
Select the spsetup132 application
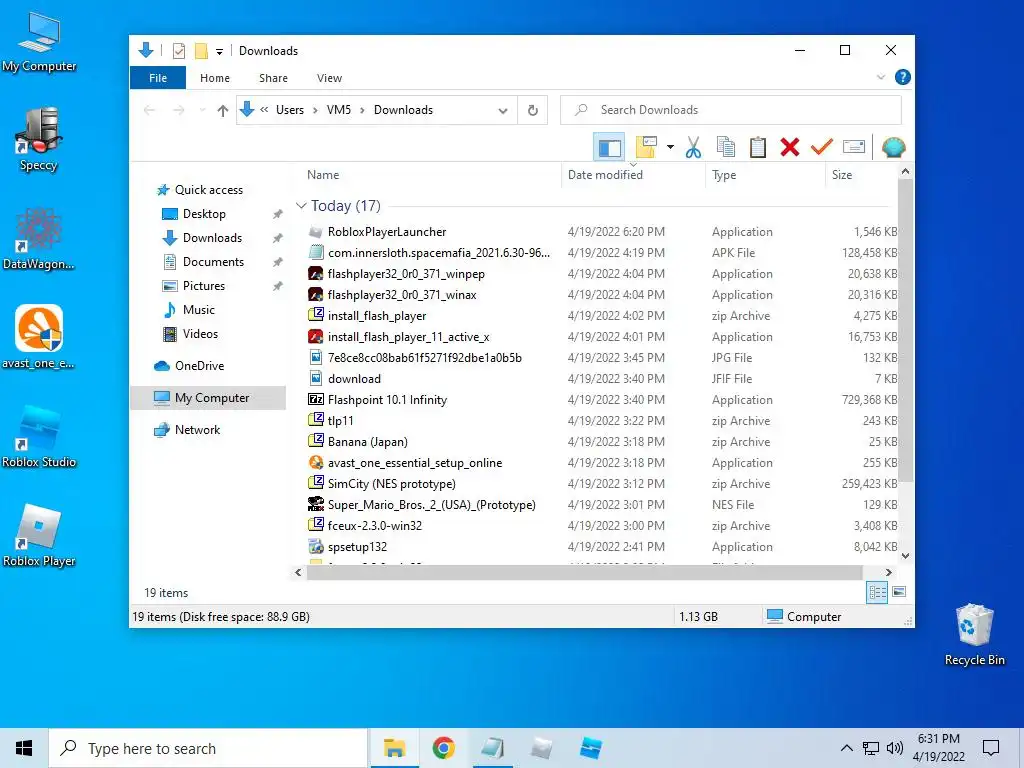click(357, 547)
